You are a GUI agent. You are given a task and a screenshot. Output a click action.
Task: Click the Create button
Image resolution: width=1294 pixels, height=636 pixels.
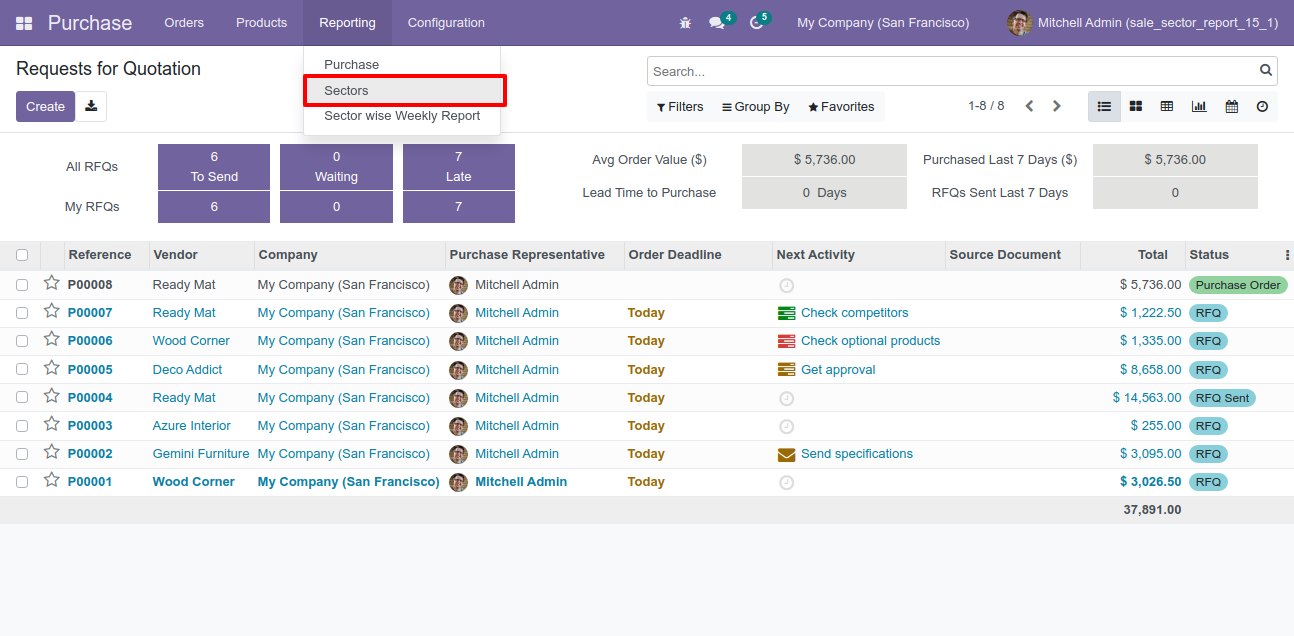point(45,107)
